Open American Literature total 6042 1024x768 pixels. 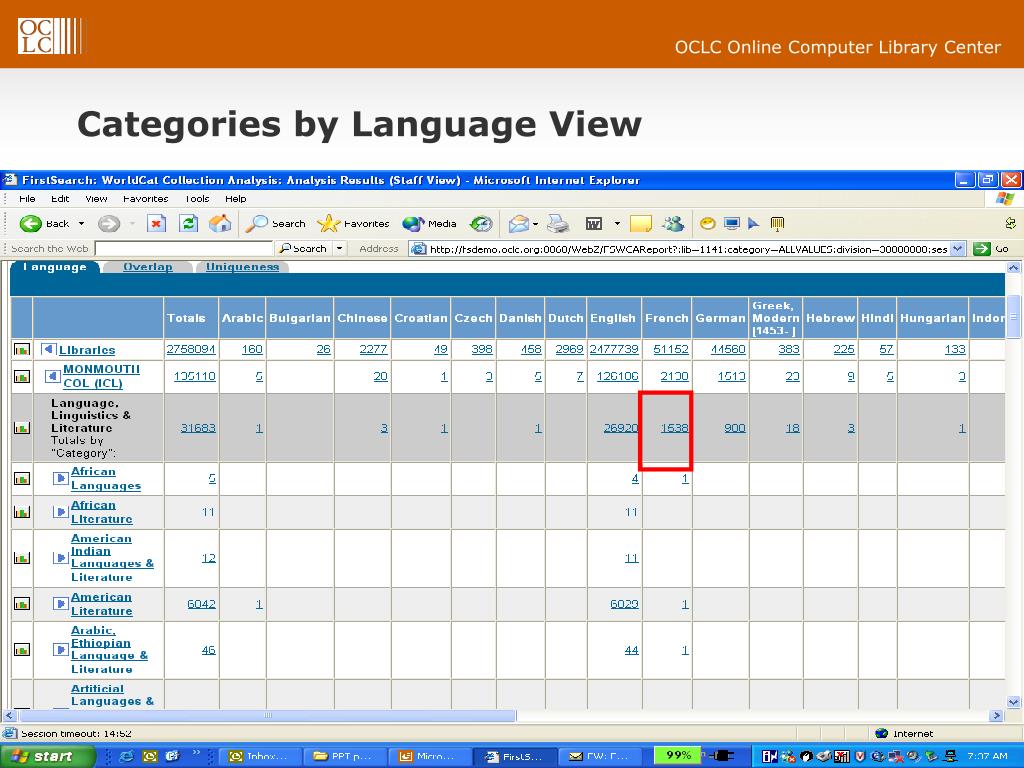pyautogui.click(x=201, y=604)
